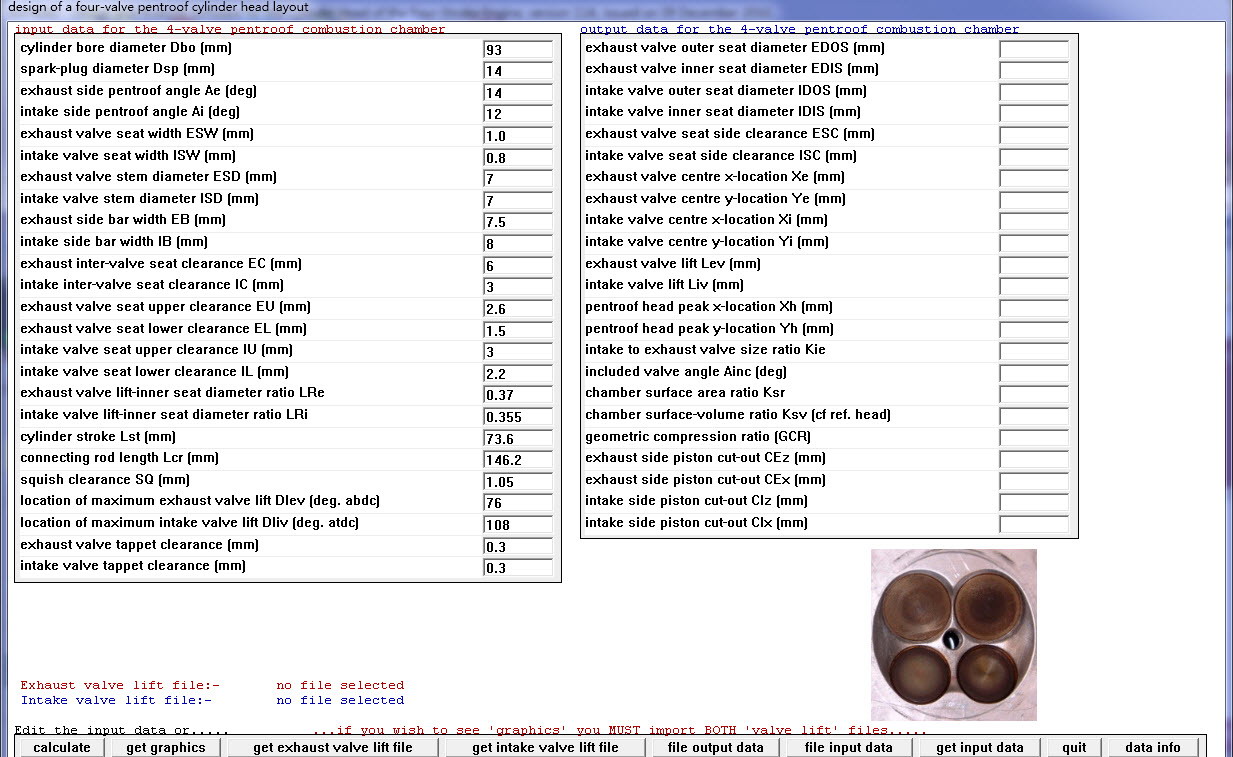Screen dimensions: 1233x757
Task: Click the calculate button
Action: click(x=62, y=747)
